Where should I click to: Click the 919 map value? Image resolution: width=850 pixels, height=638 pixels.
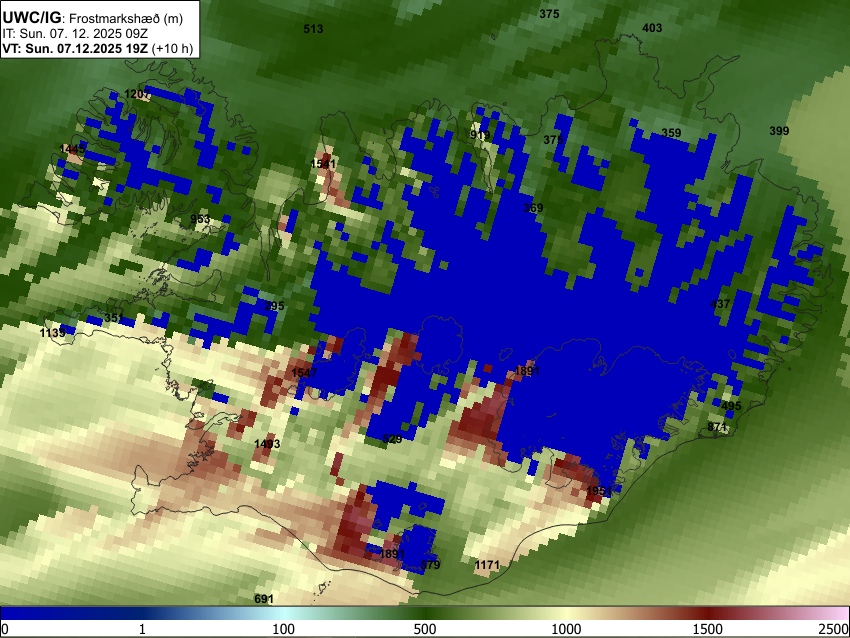tap(480, 135)
